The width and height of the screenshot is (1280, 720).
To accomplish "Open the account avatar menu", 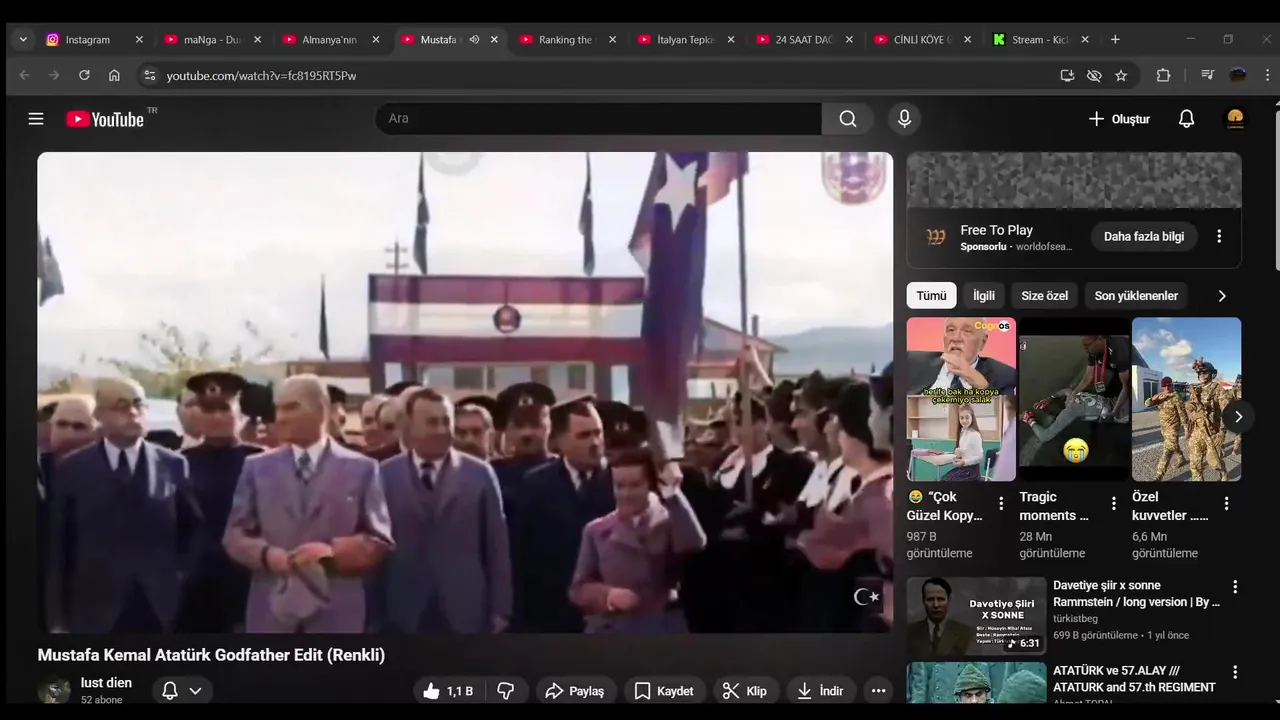I will [x=1235, y=119].
